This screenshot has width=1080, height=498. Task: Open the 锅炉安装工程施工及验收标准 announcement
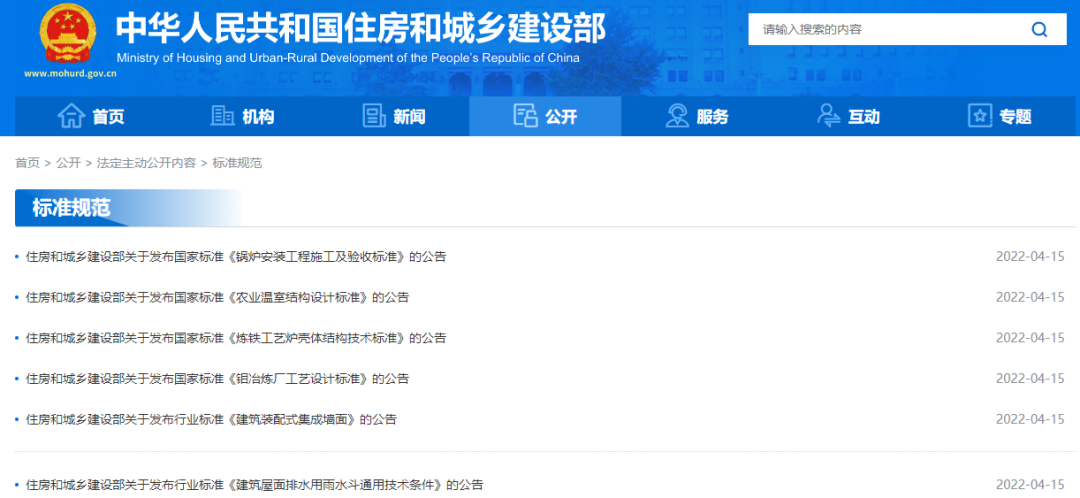pyautogui.click(x=236, y=257)
